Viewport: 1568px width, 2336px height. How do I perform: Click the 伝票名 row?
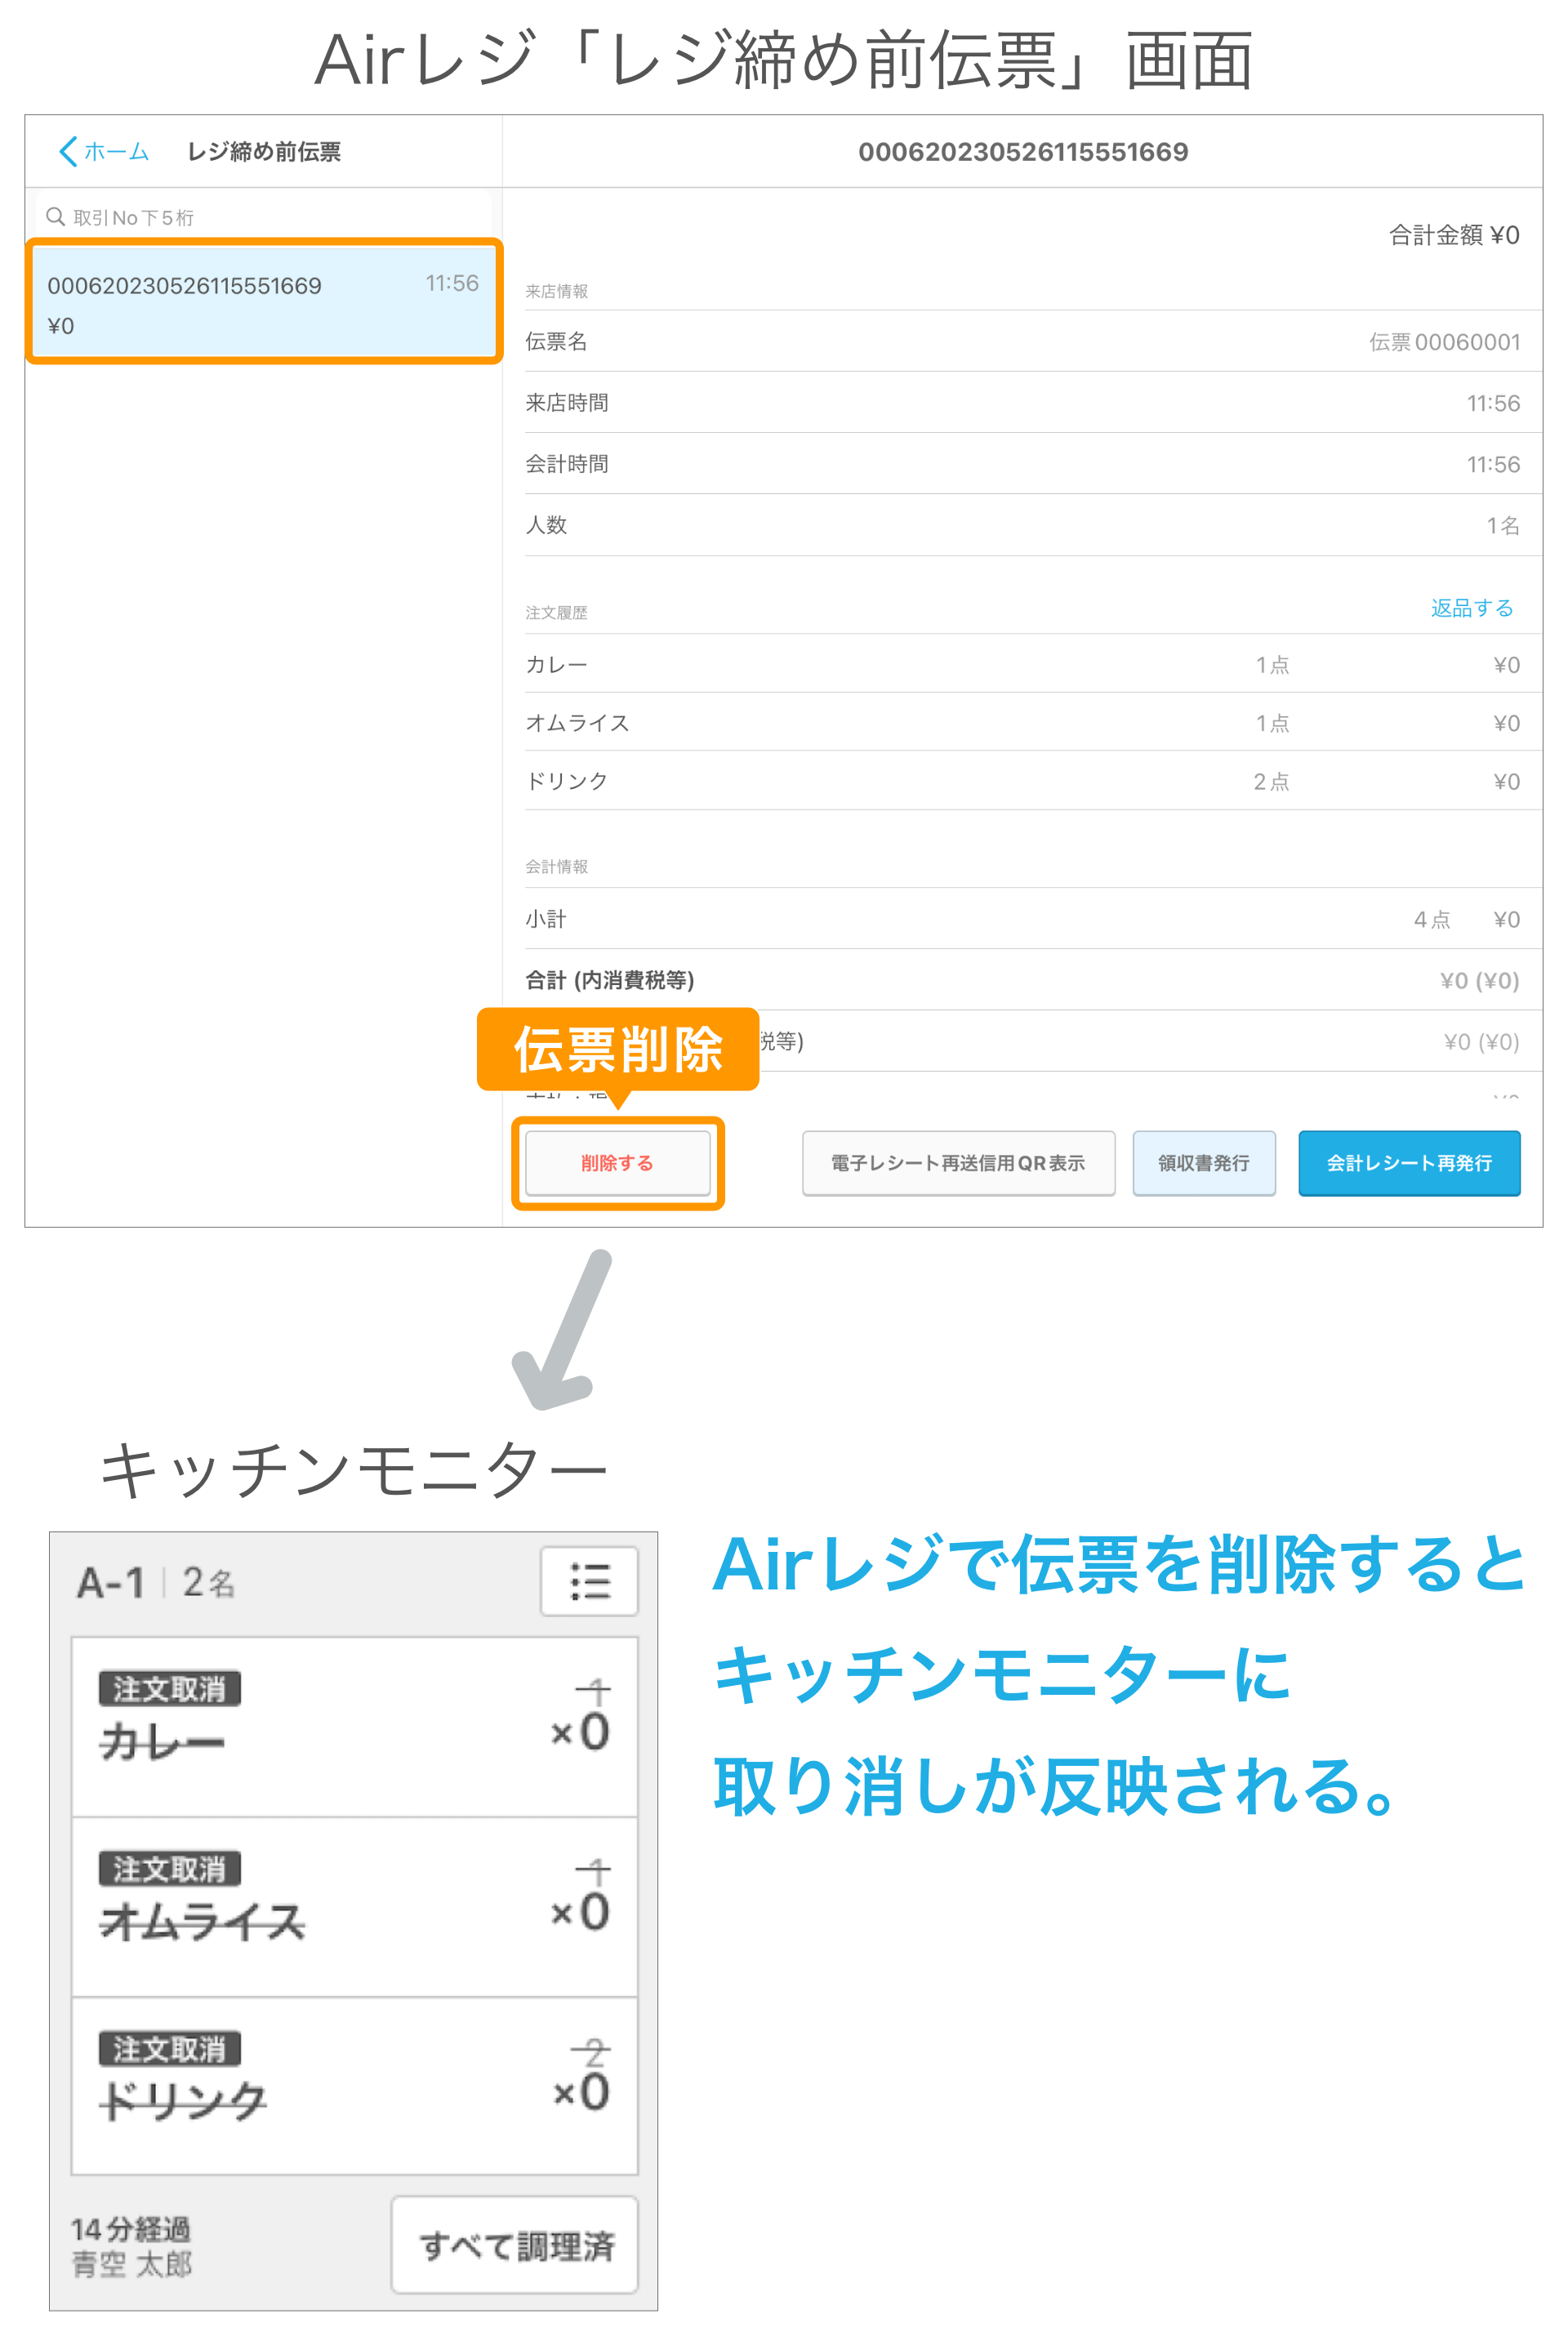tap(1032, 342)
